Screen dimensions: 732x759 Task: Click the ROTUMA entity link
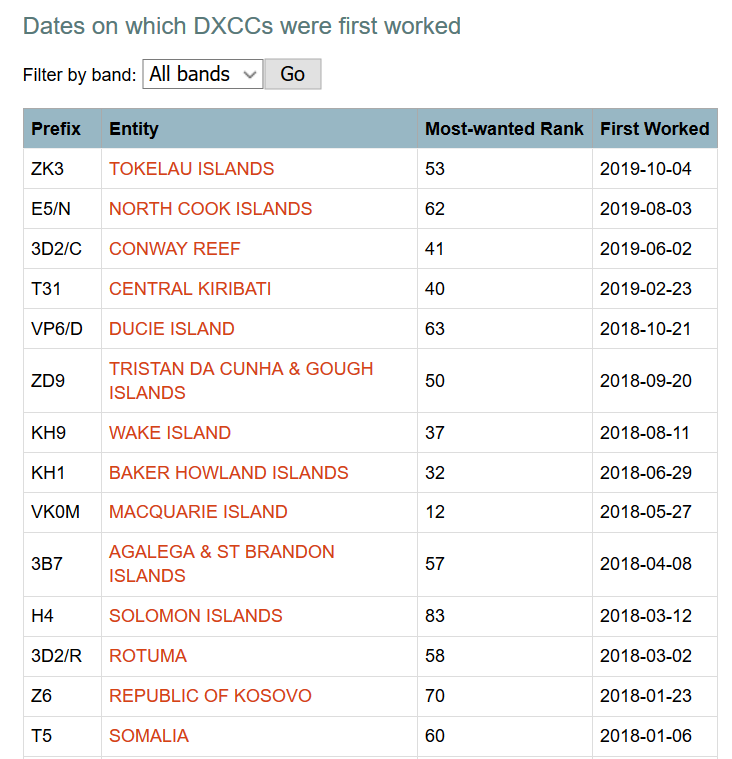click(x=148, y=656)
